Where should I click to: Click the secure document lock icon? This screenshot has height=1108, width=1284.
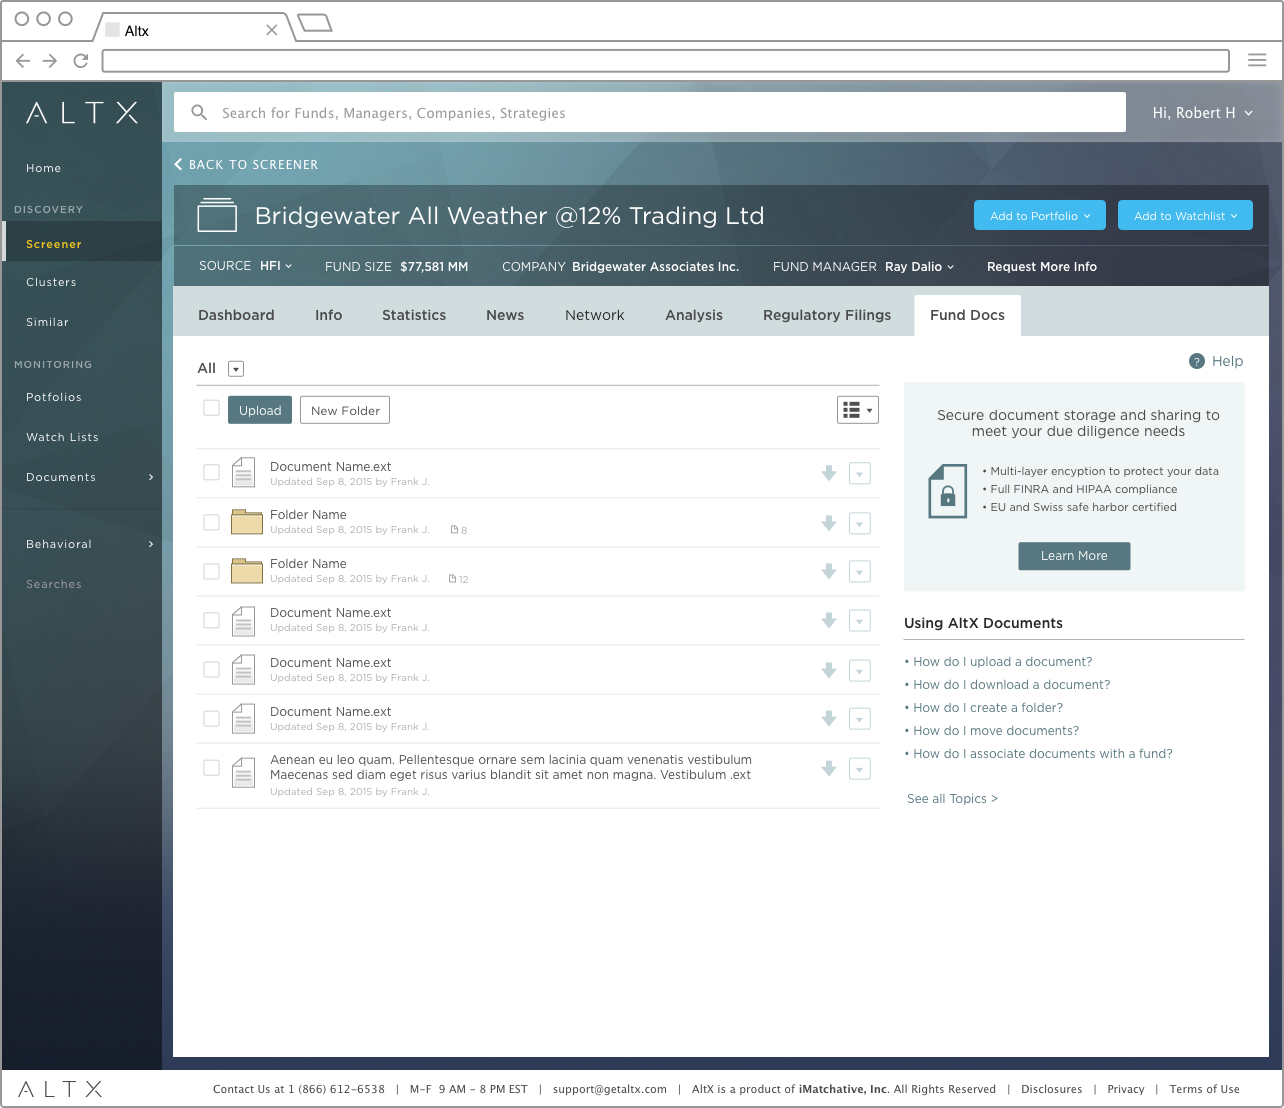coord(948,491)
